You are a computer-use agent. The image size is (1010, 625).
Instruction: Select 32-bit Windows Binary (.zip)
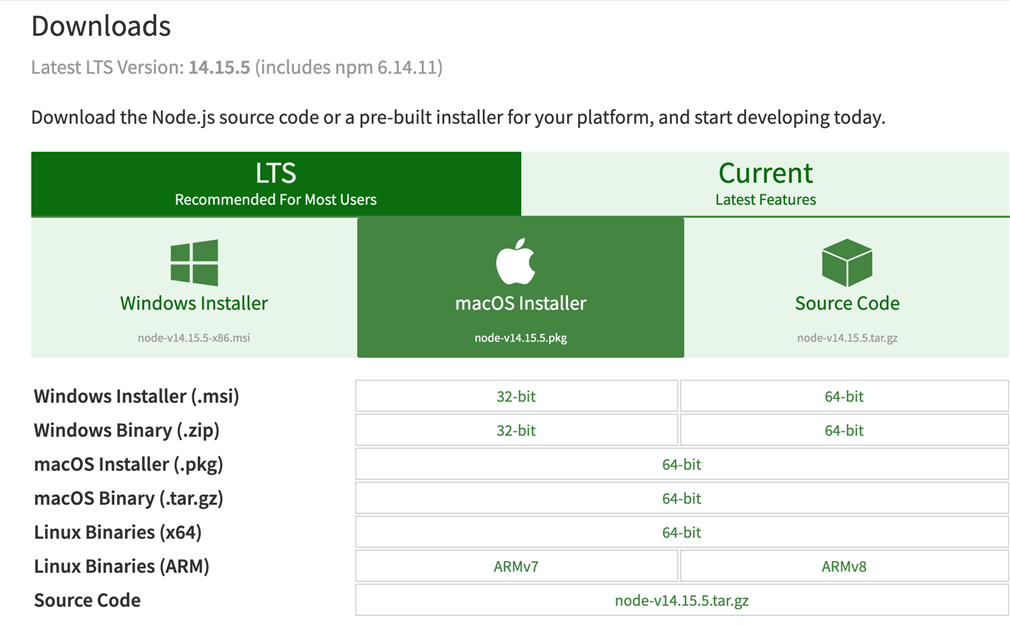516,430
